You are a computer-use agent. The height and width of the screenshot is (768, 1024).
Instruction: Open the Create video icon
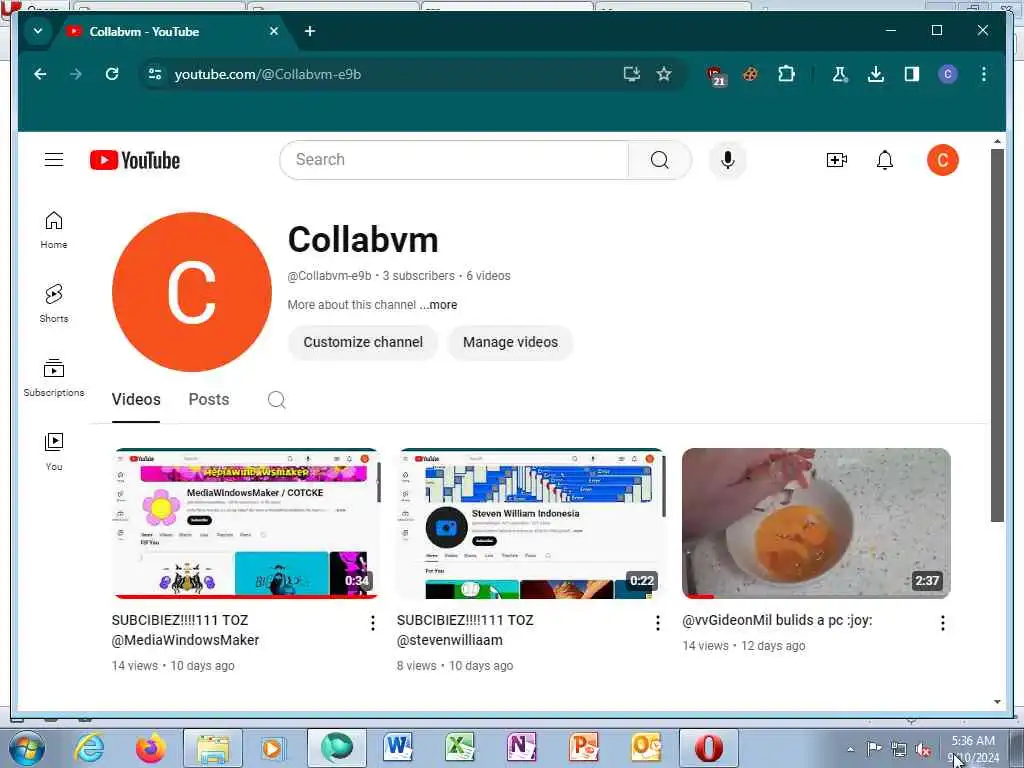click(x=837, y=160)
